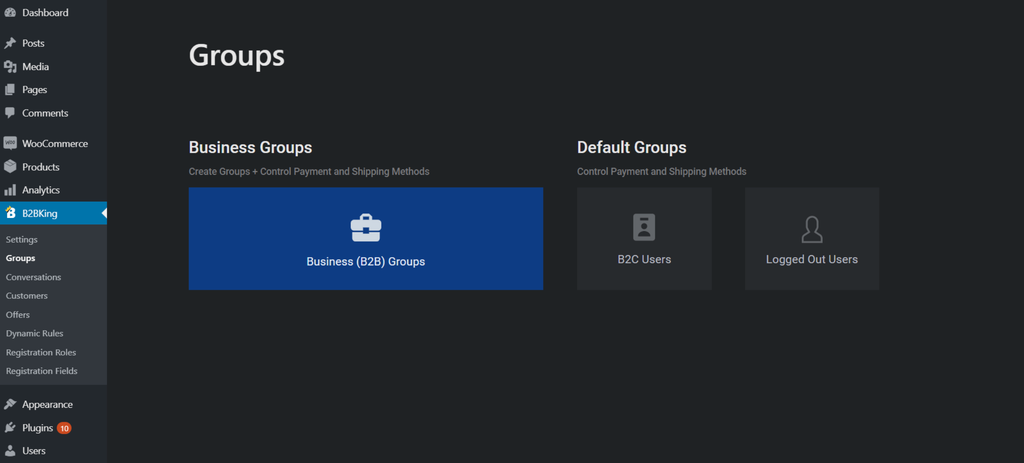Screen dimensions: 1024x463
Task: Click the person outline icon above Logged Out Users
Action: 812,229
